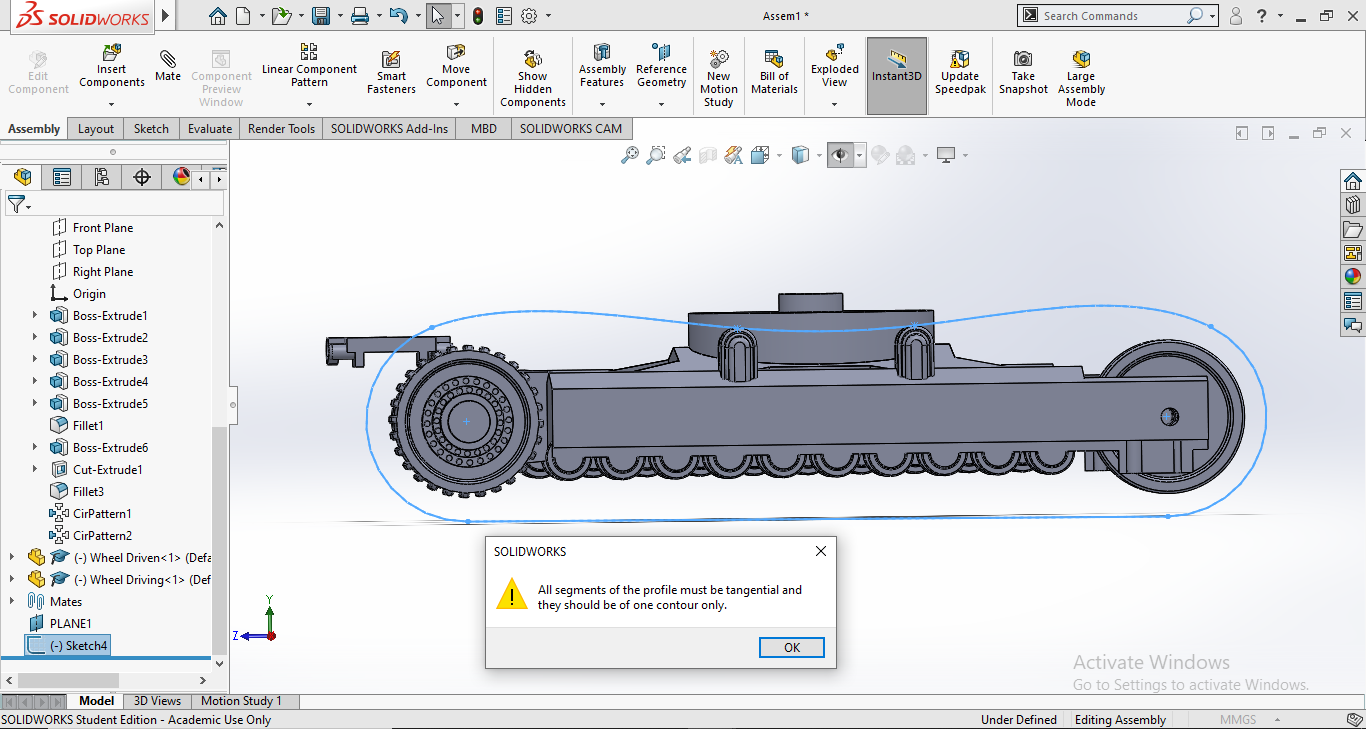Select the Mate tool
The height and width of the screenshot is (729, 1366).
tap(168, 66)
